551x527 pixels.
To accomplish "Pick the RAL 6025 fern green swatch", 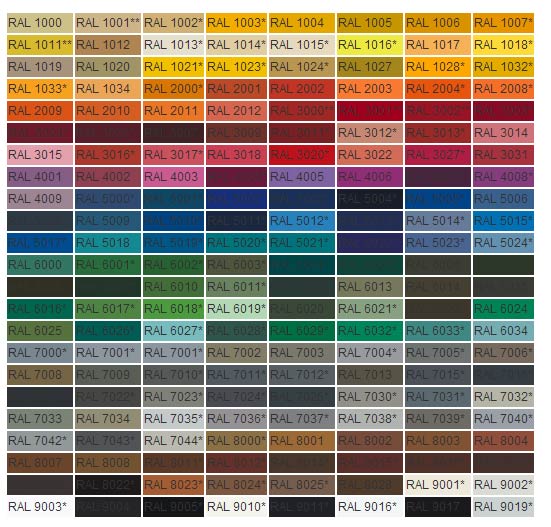I will (x=40, y=331).
